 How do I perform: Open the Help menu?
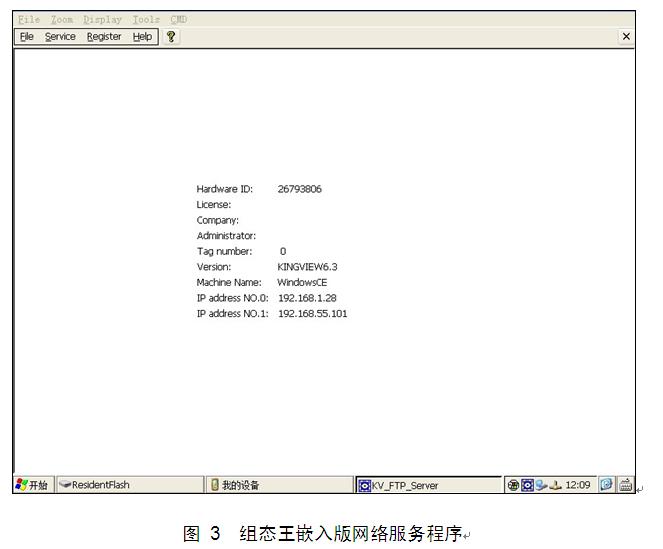(x=143, y=37)
